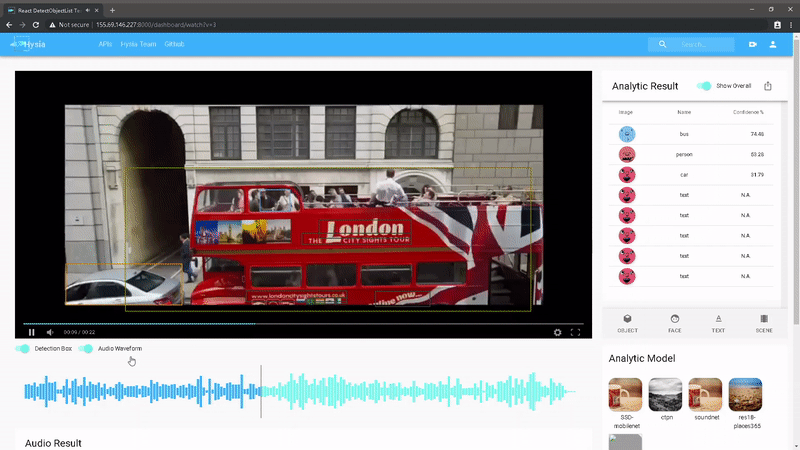This screenshot has width=800, height=450.
Task: Click the browser forward arrow
Action: (22, 24)
